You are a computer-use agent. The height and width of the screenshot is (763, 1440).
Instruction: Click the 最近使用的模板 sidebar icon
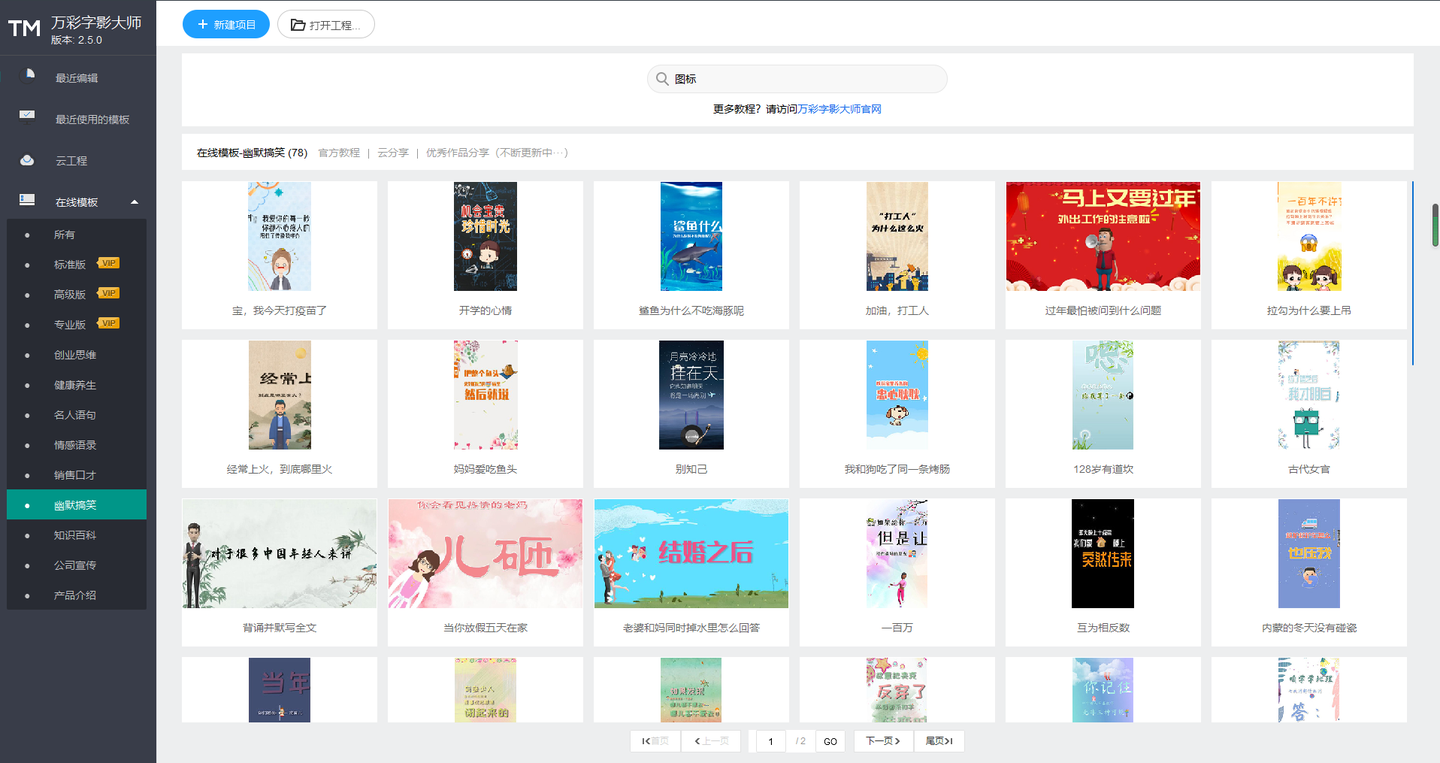click(28, 117)
